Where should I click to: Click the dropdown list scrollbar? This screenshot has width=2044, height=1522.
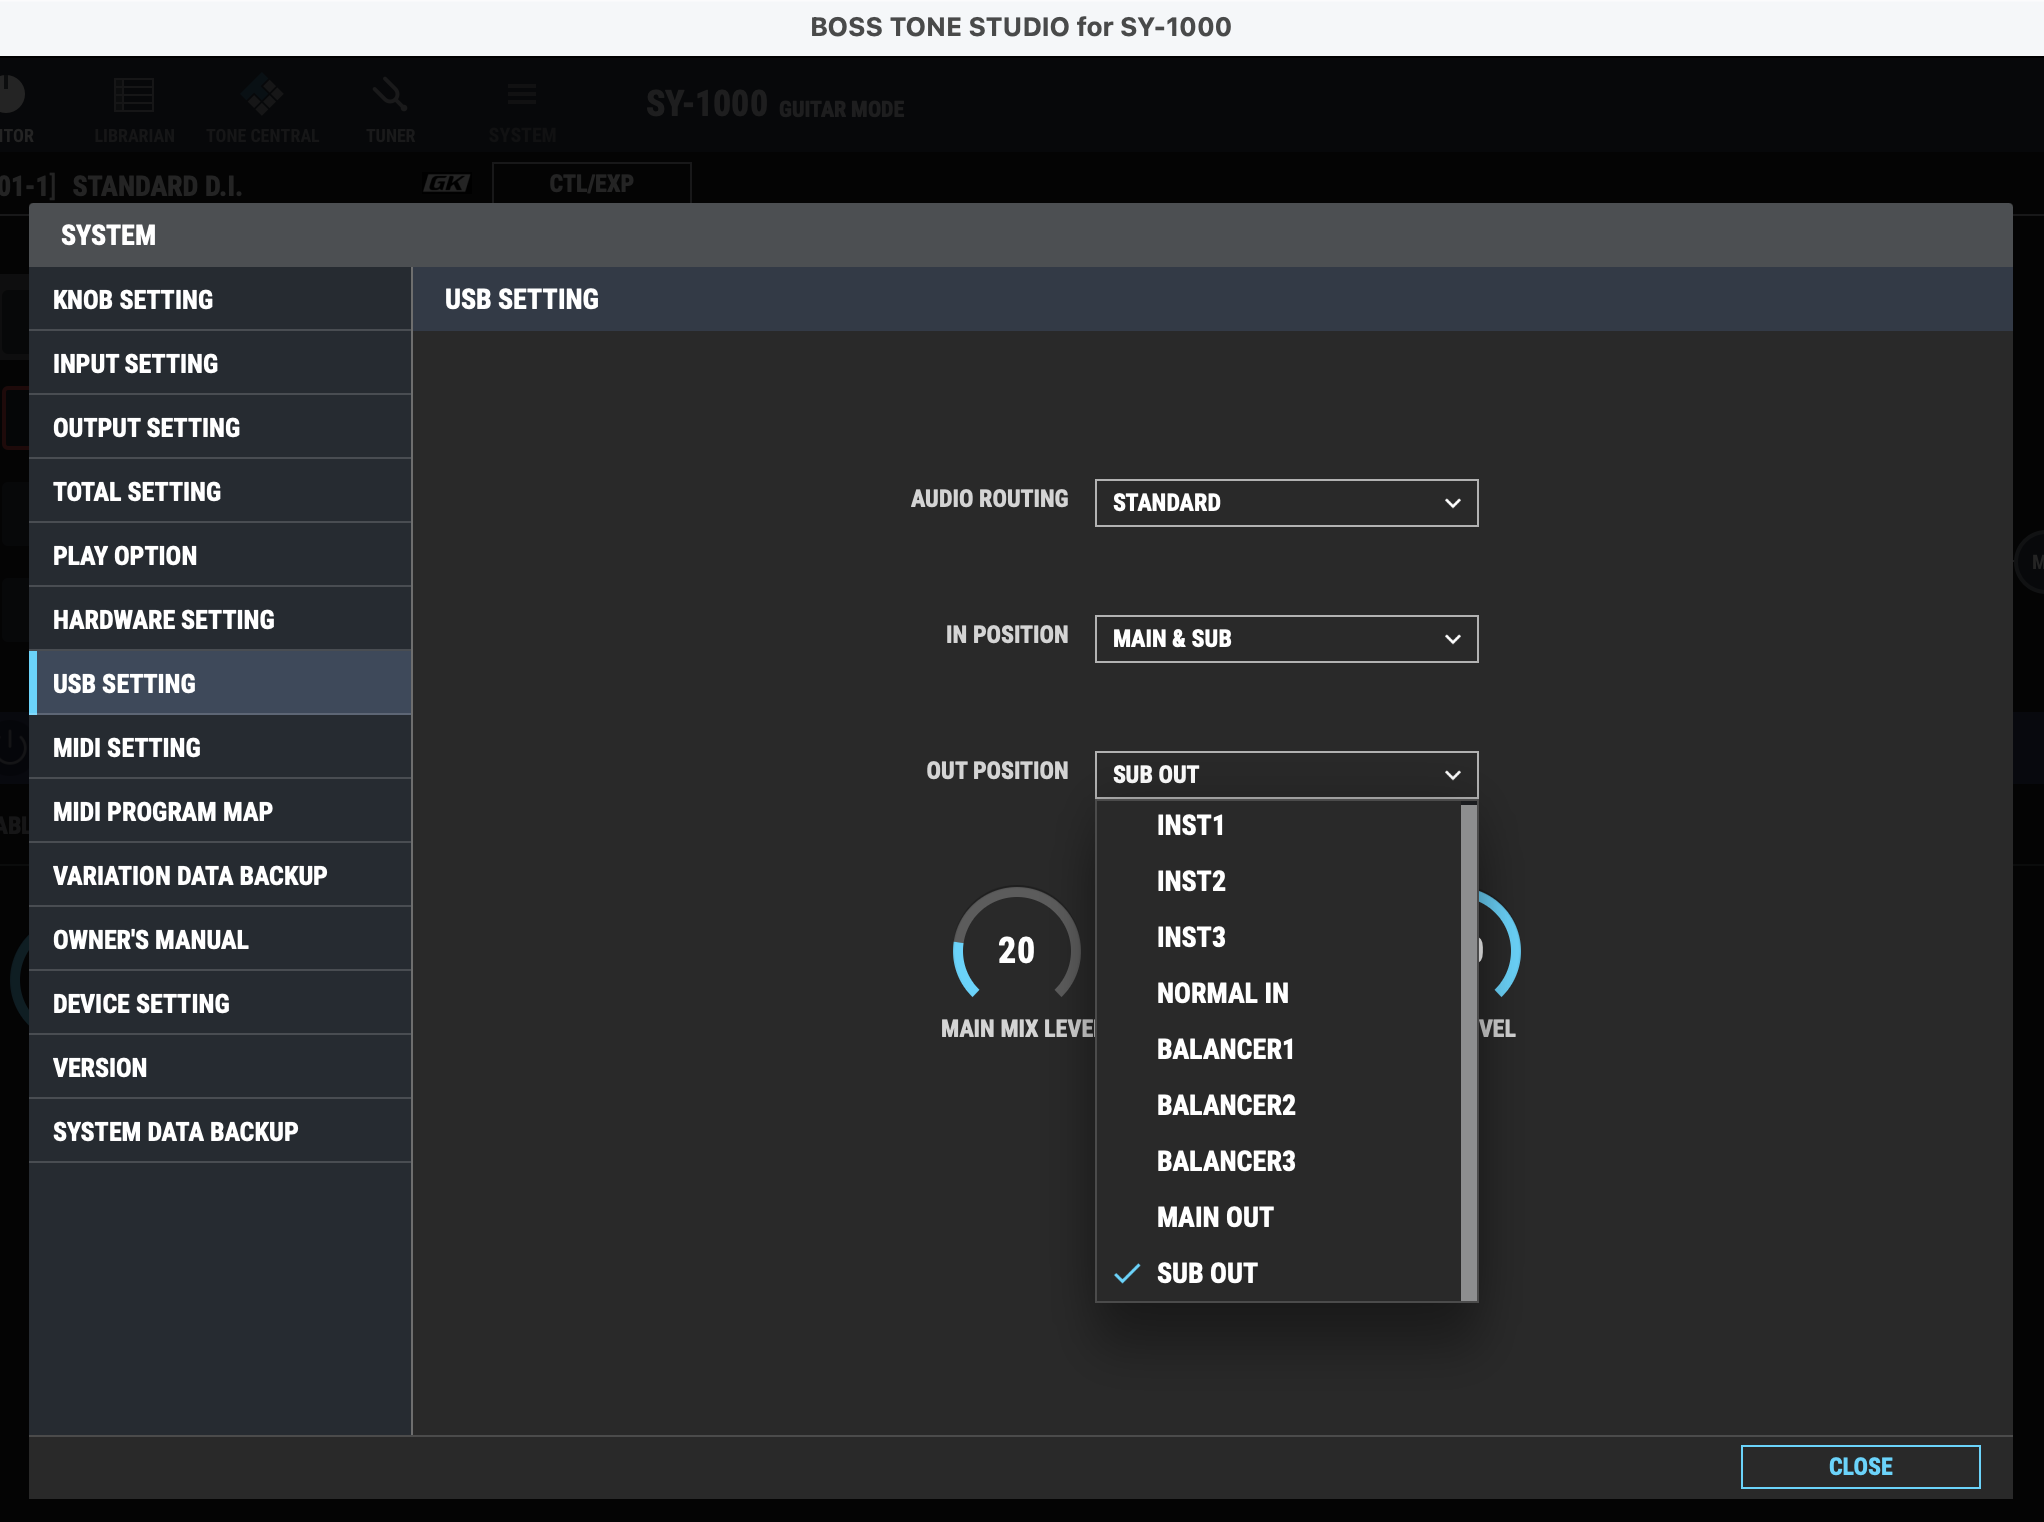1468,1050
